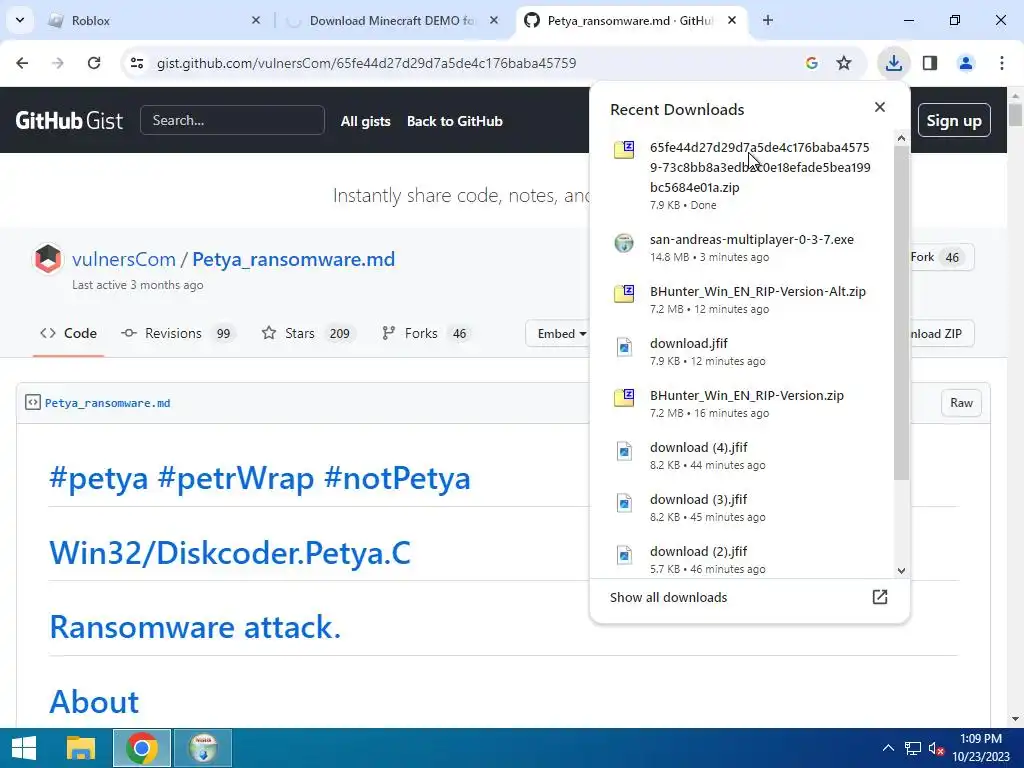Show hidden system tray icons
This screenshot has width=1024, height=768.
point(888,748)
